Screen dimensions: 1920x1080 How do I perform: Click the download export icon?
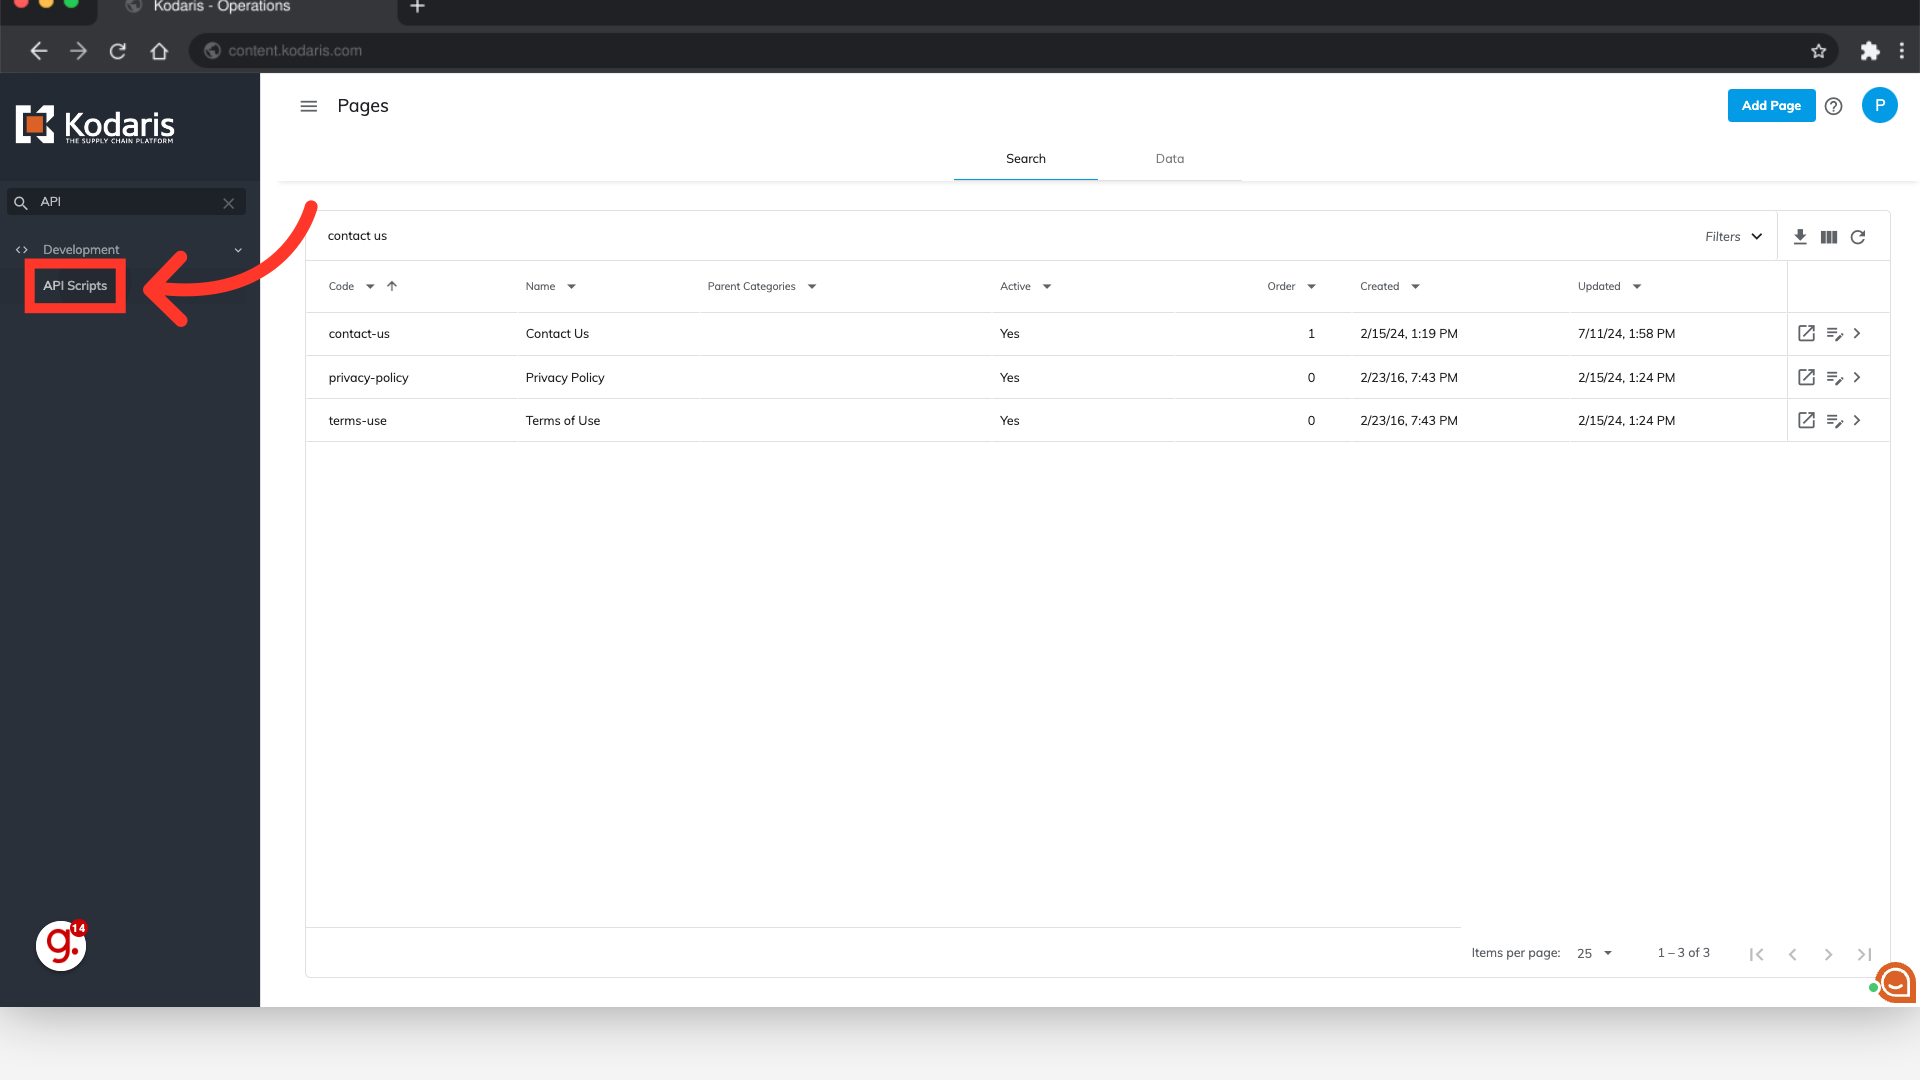(x=1800, y=237)
